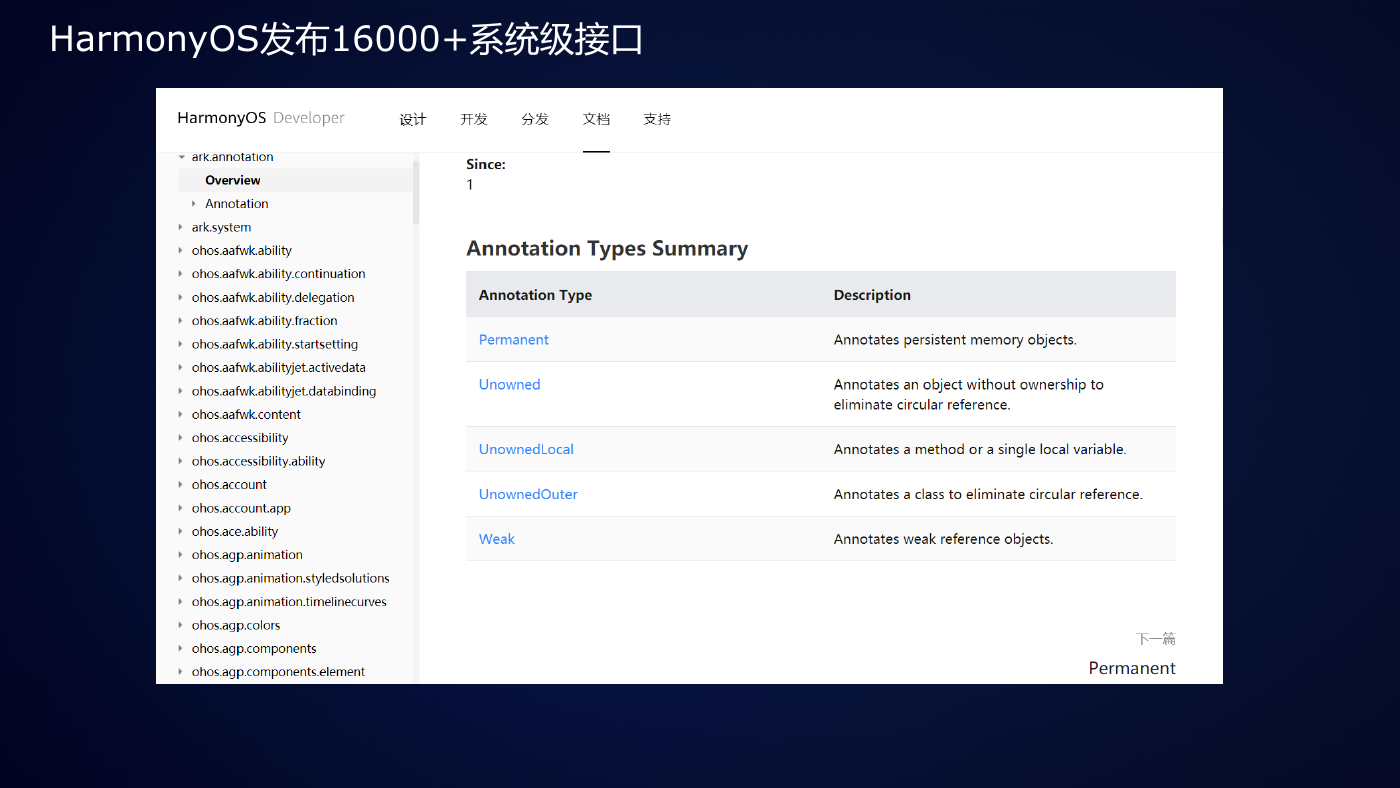
Task: Click the Description column header
Action: pyautogui.click(x=872, y=295)
